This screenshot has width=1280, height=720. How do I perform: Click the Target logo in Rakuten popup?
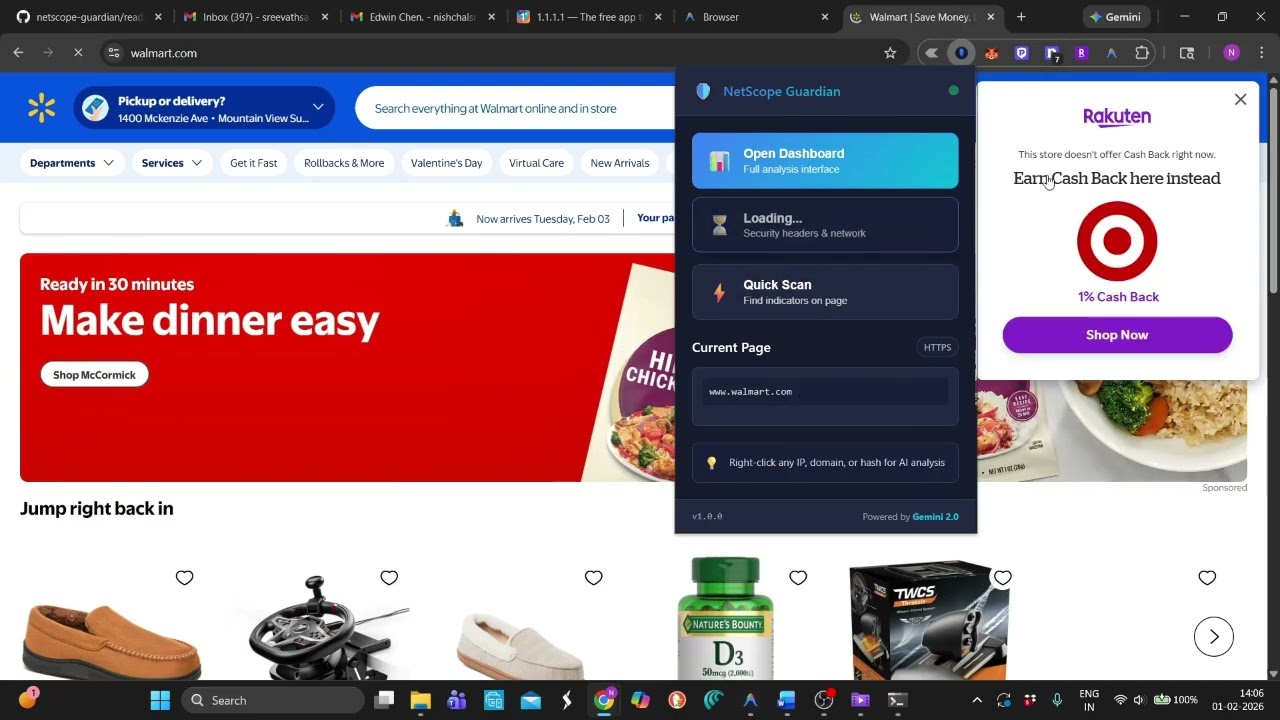point(1117,241)
